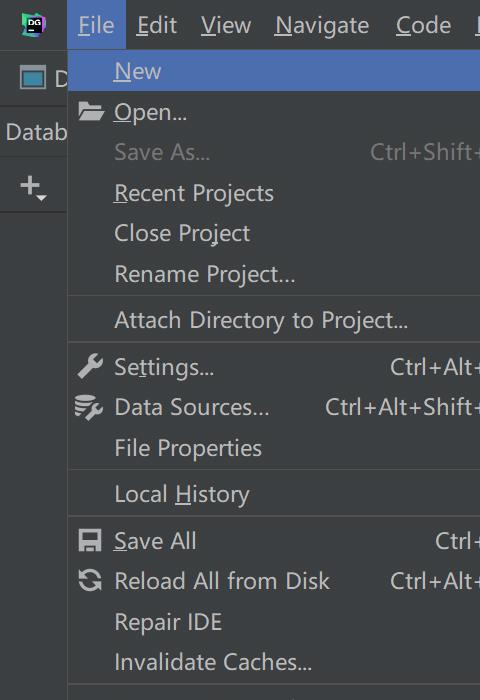480x700 pixels.
Task: Click the Reload All from Disk arrows icon
Action: point(90,580)
